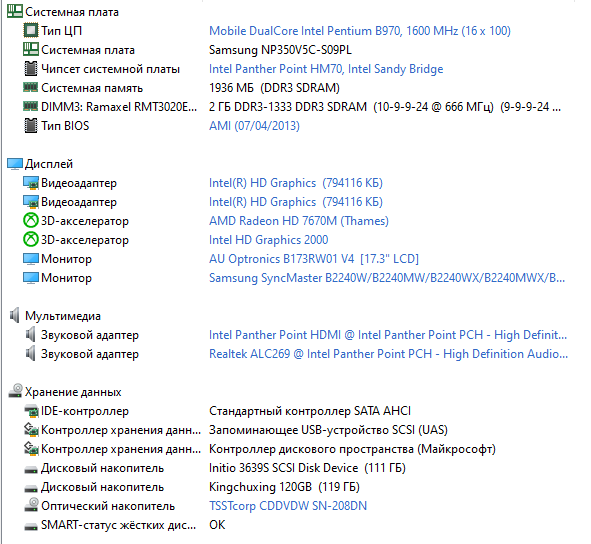Open the lower Intel(R) HD Graphics (794116 КБ) link

tap(296, 202)
